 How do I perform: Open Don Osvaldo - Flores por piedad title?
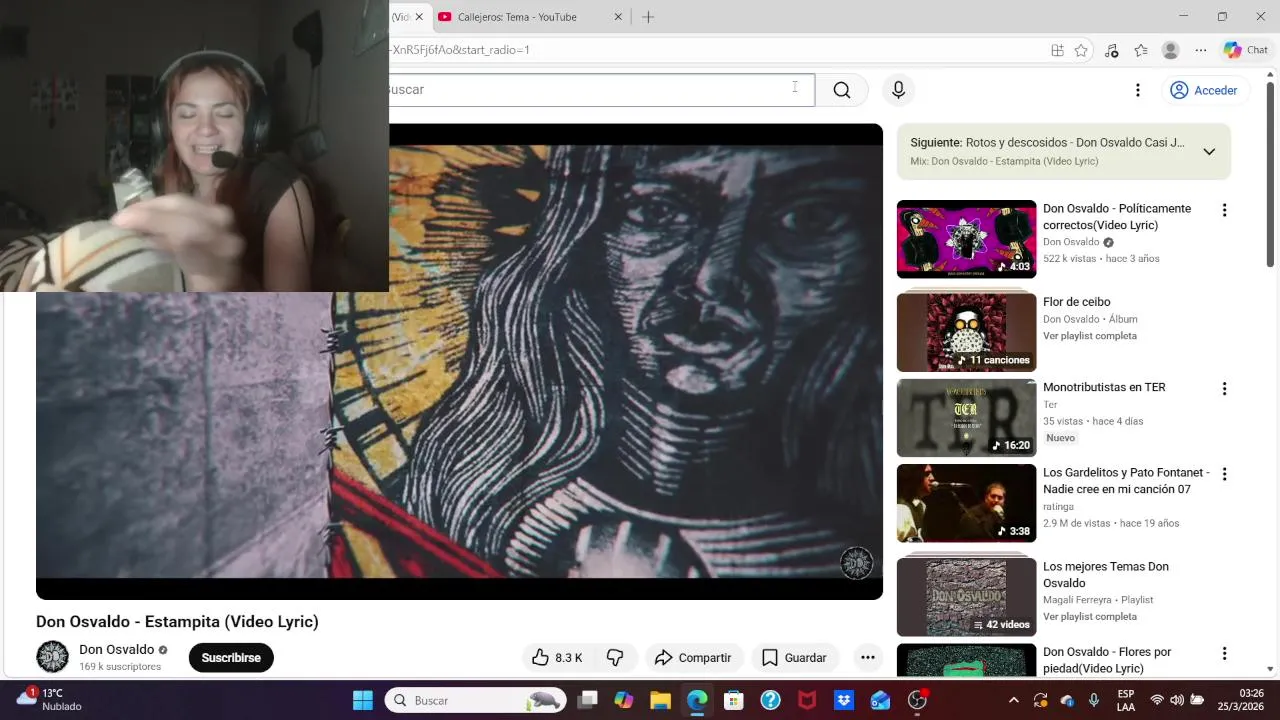1107,660
